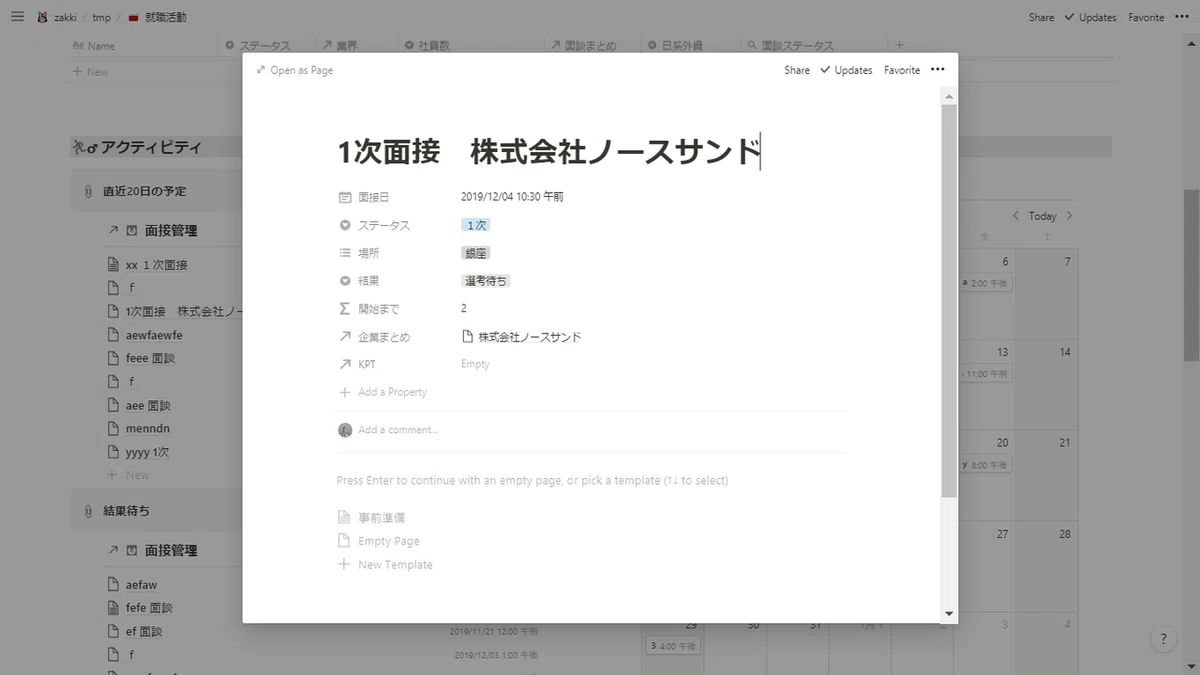Click the plus icon of New Template

[x=345, y=564]
